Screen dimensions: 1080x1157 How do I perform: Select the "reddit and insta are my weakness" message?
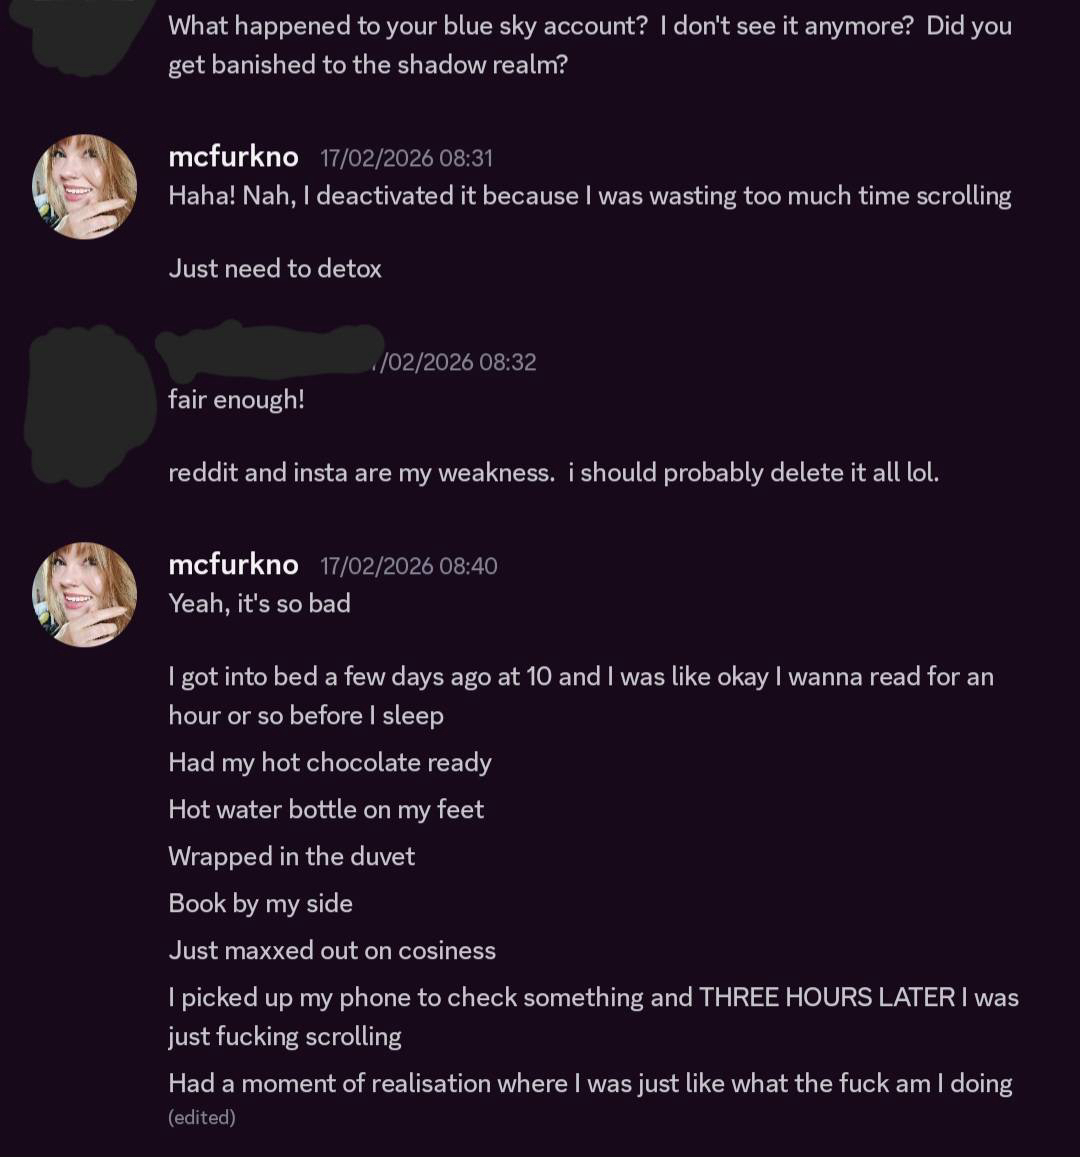(x=553, y=473)
